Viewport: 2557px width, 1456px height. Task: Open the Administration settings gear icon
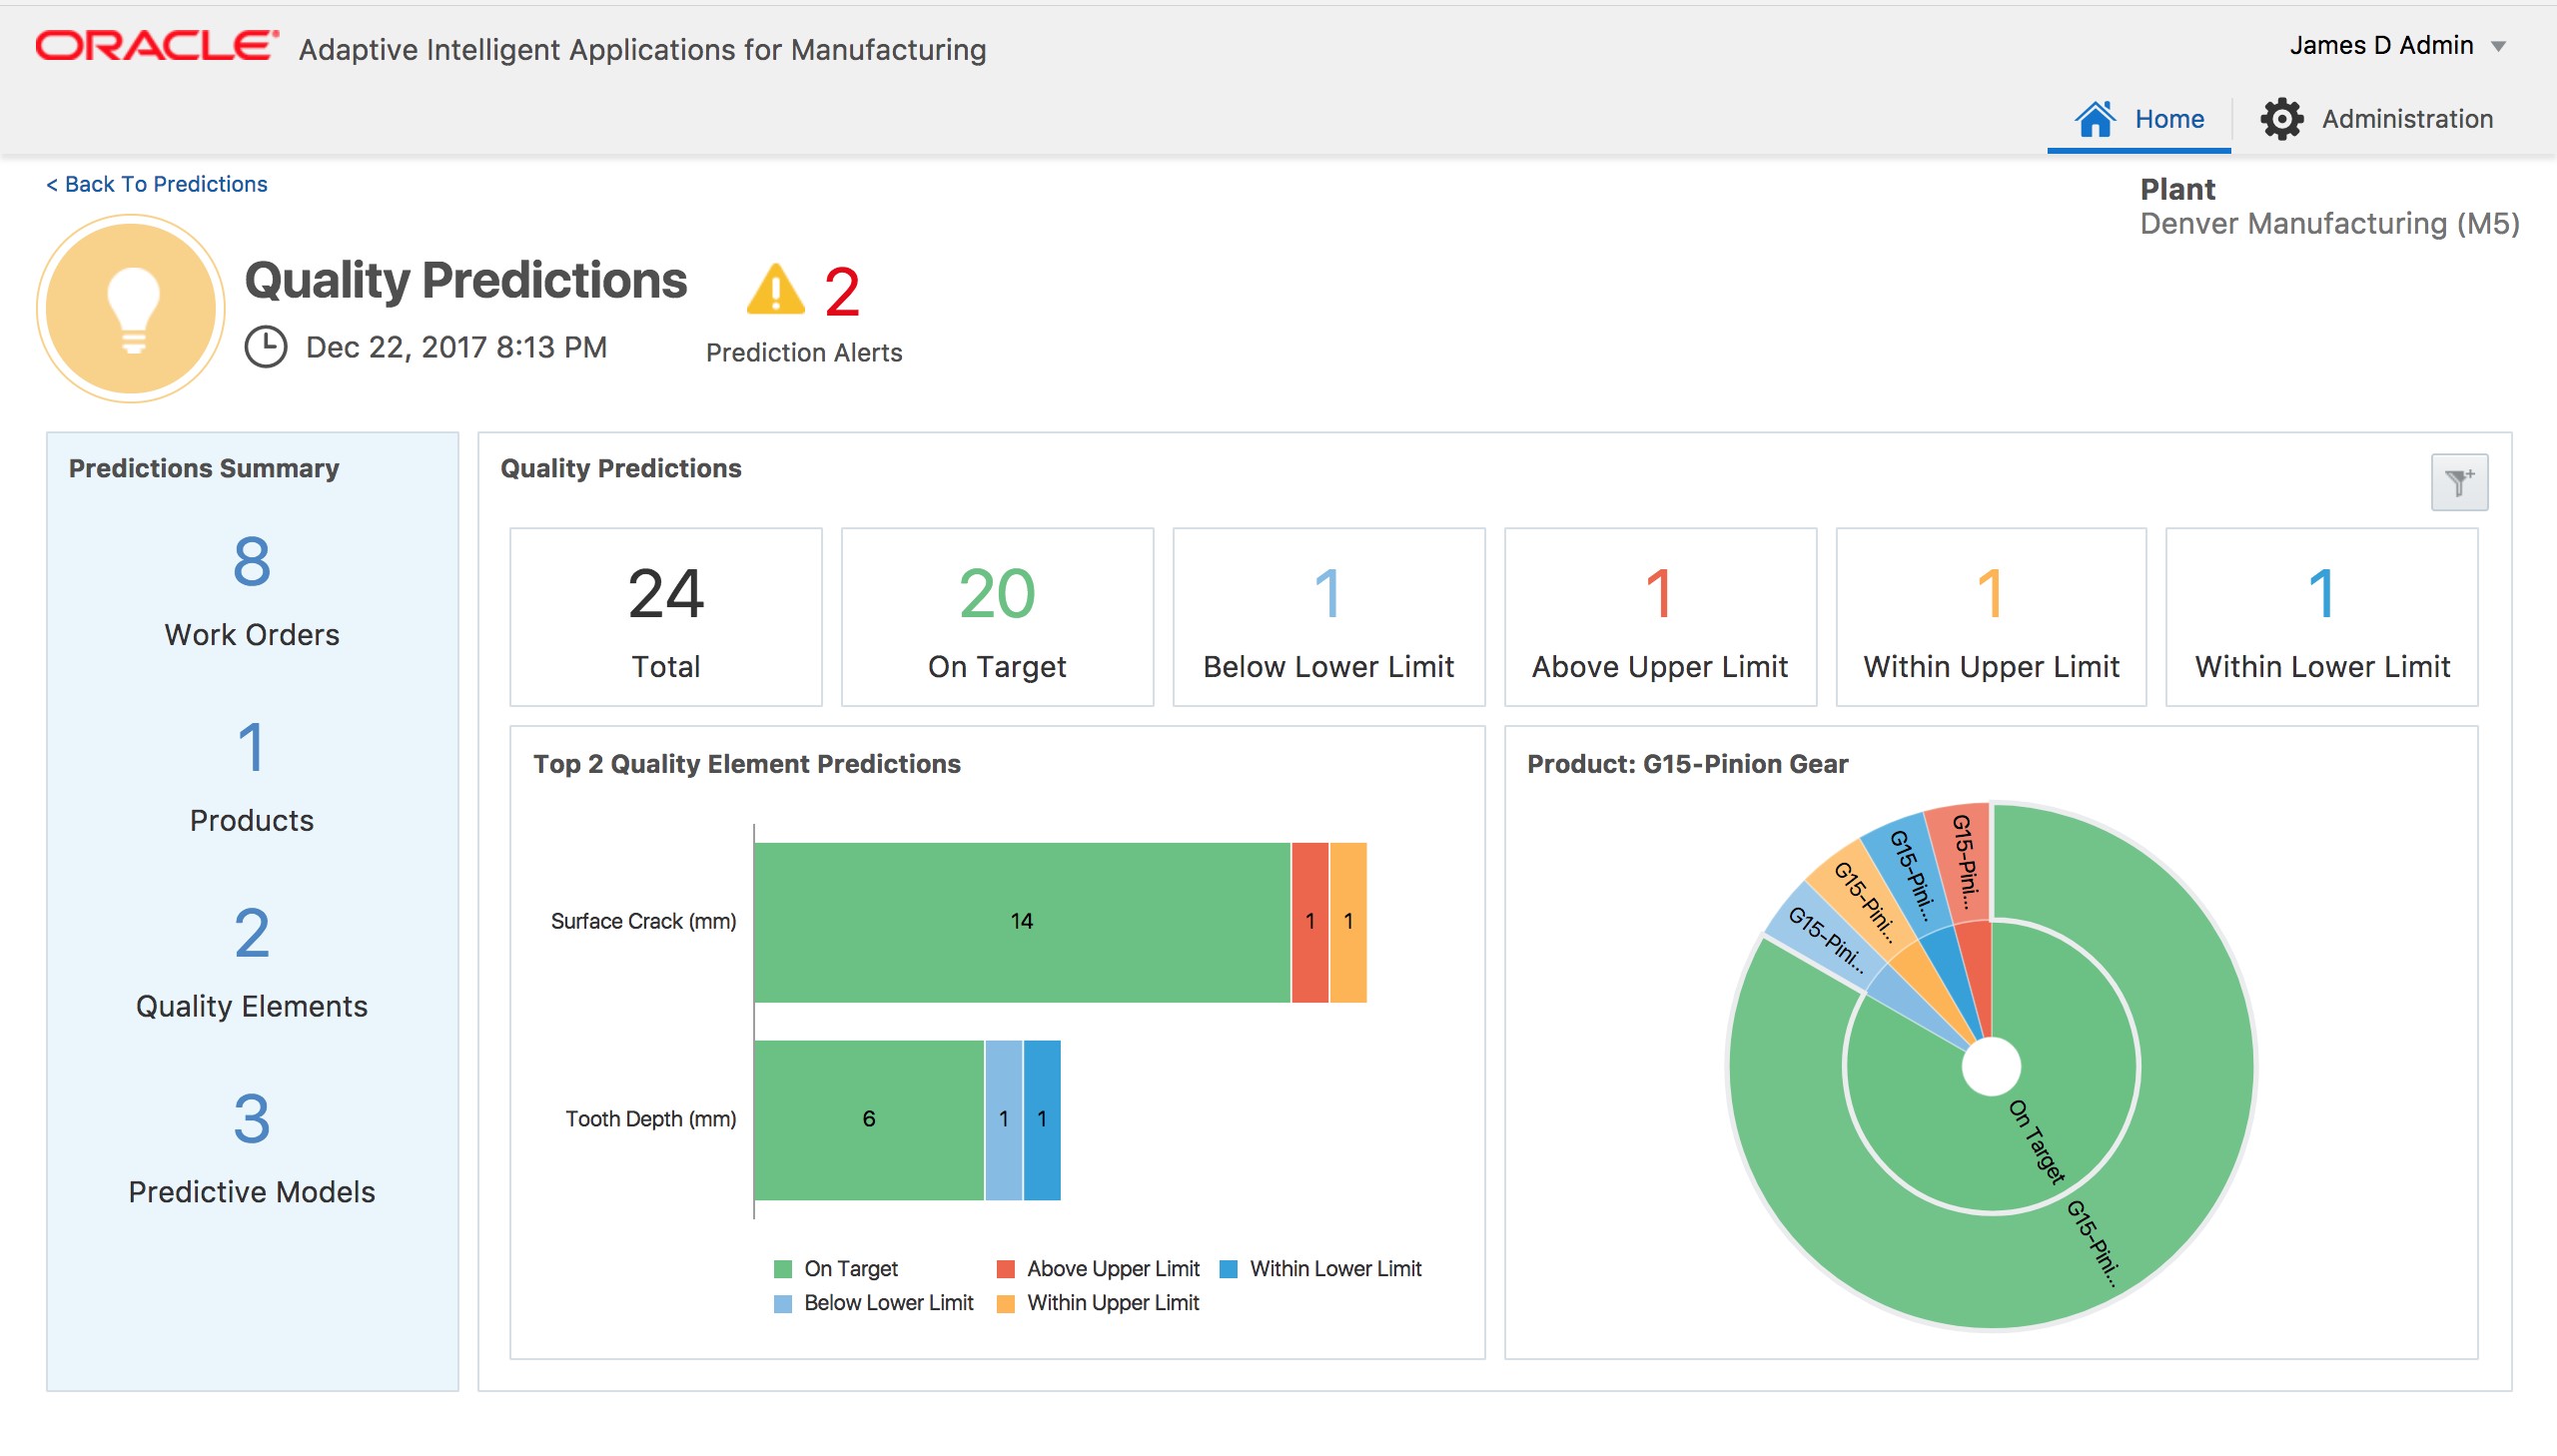(x=2283, y=119)
